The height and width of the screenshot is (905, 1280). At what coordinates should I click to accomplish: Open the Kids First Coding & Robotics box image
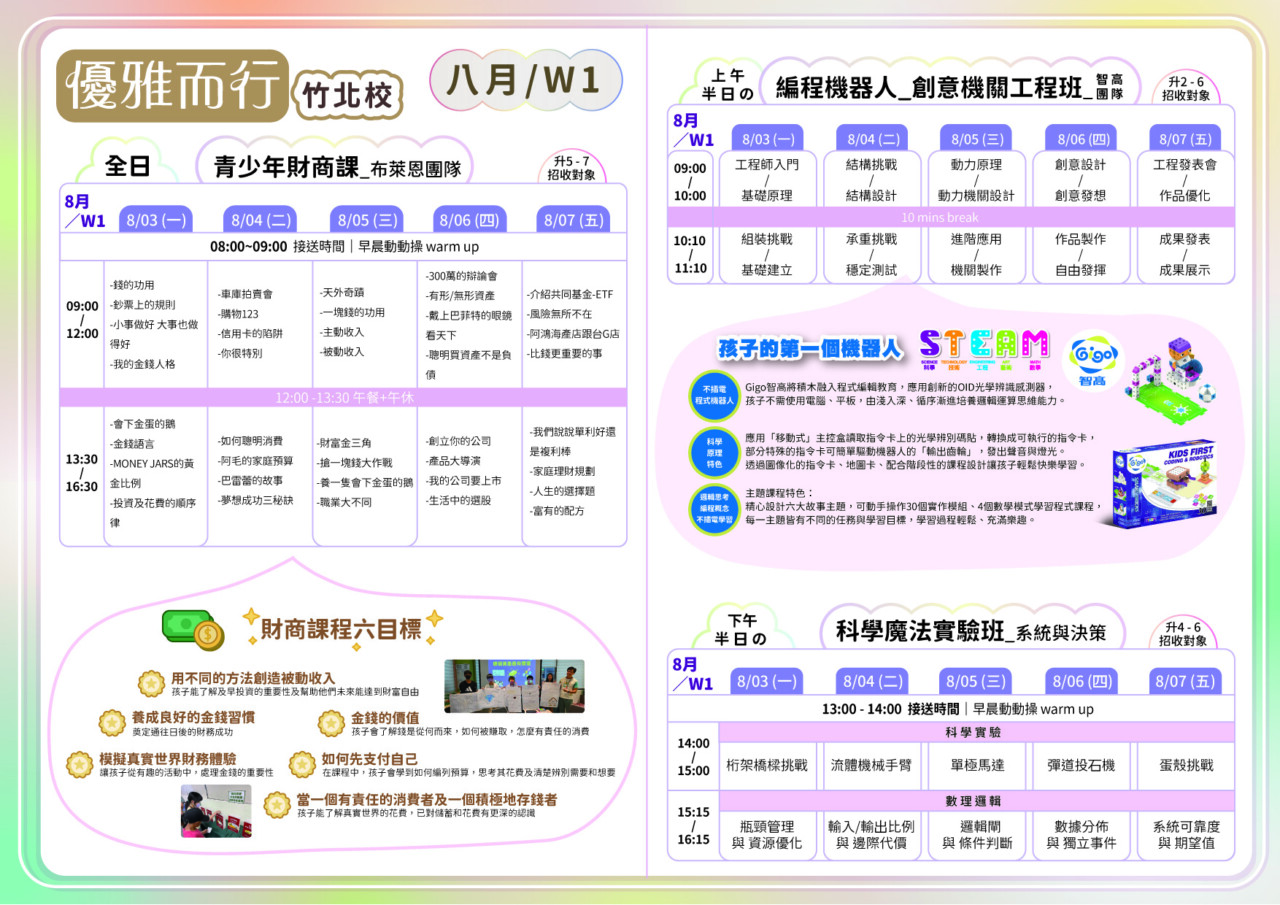(x=1163, y=484)
